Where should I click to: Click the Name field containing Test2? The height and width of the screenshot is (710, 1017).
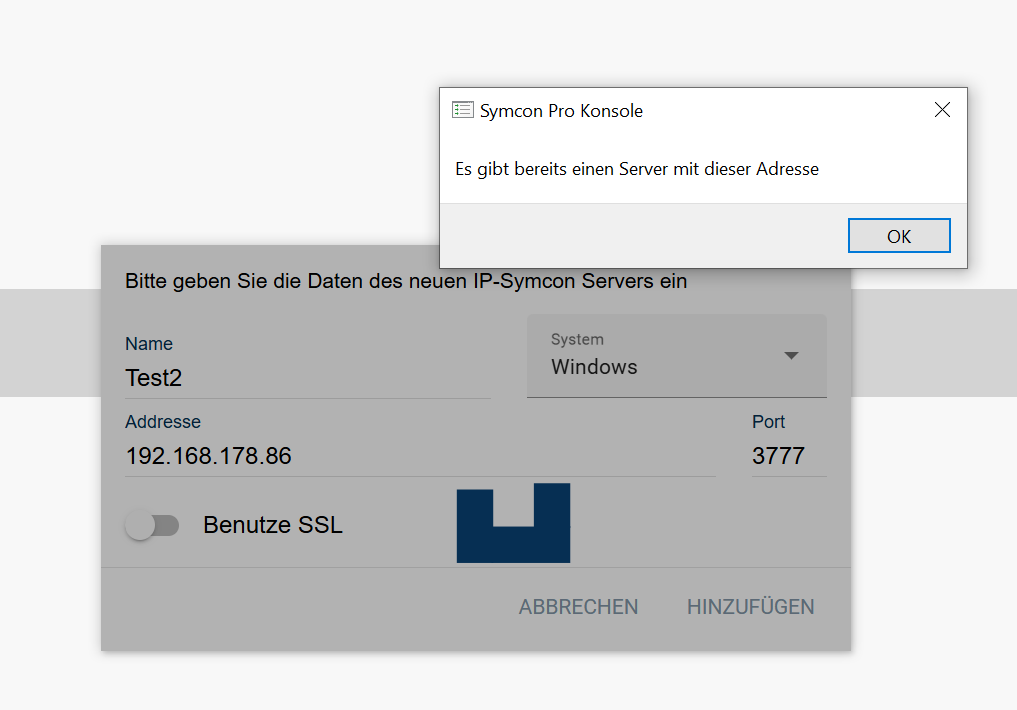pyautogui.click(x=307, y=378)
